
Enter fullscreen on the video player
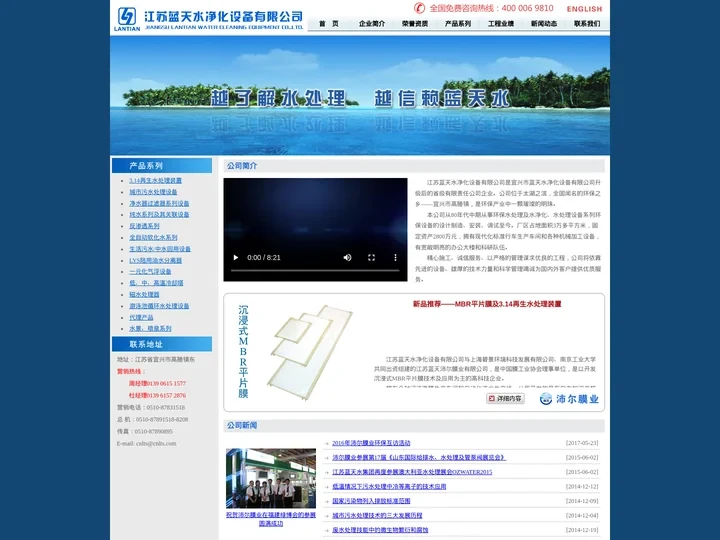point(371,258)
